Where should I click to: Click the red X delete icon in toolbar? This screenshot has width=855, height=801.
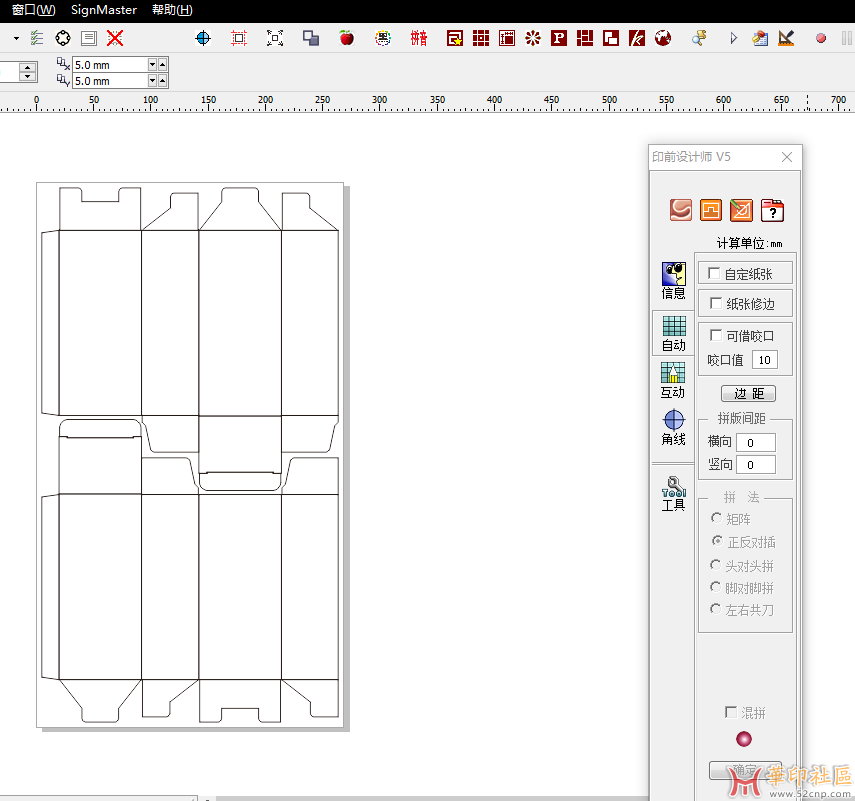[x=115, y=38]
